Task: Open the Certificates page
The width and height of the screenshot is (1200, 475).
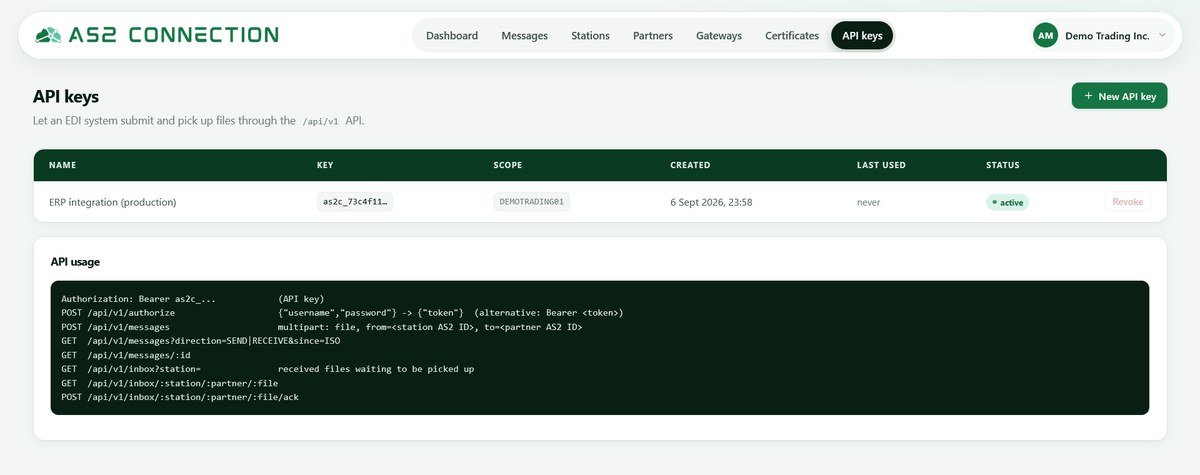Action: (x=792, y=35)
